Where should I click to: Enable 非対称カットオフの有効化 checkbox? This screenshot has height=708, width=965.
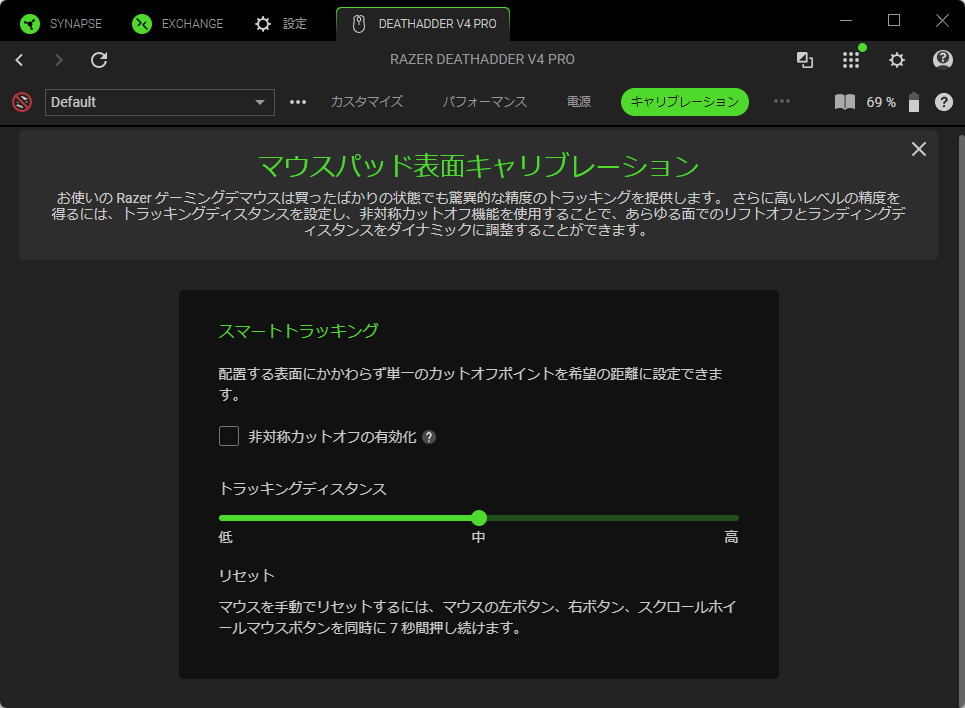(x=229, y=436)
